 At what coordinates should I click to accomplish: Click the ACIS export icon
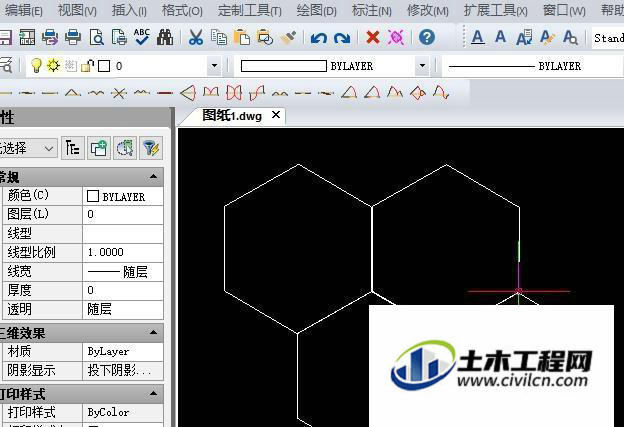tap(27, 37)
